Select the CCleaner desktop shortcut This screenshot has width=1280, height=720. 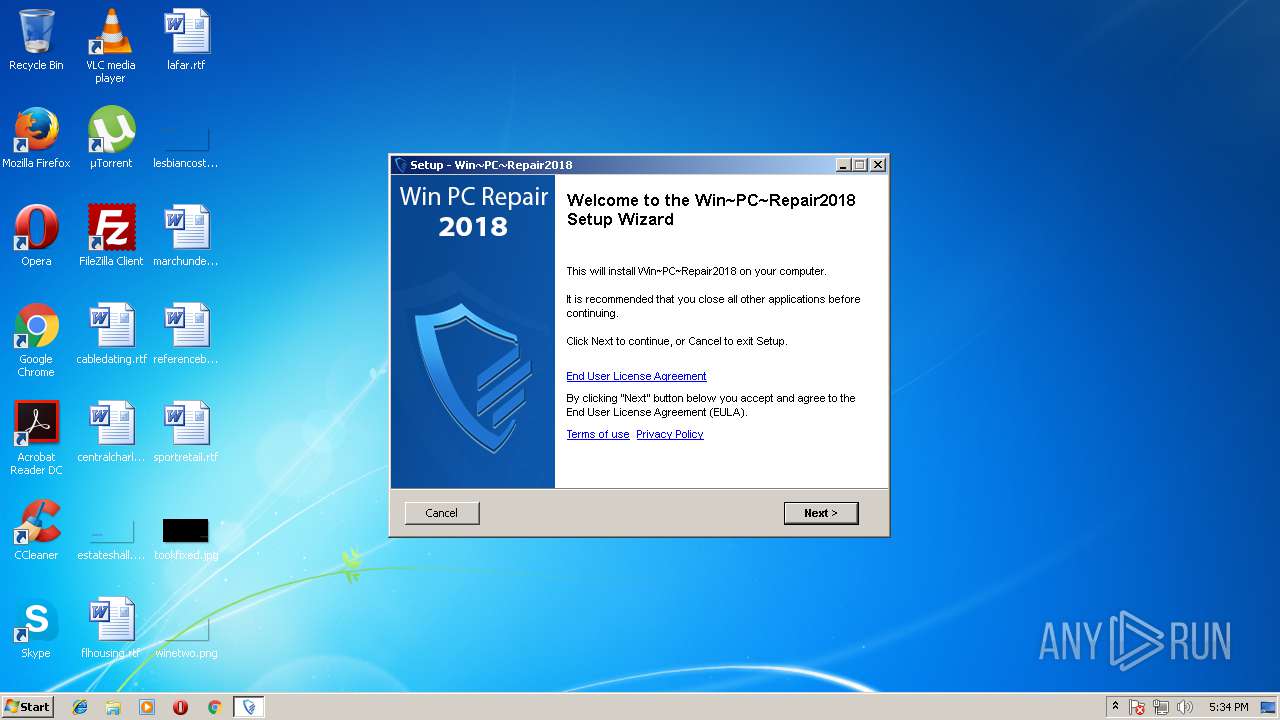pos(36,530)
